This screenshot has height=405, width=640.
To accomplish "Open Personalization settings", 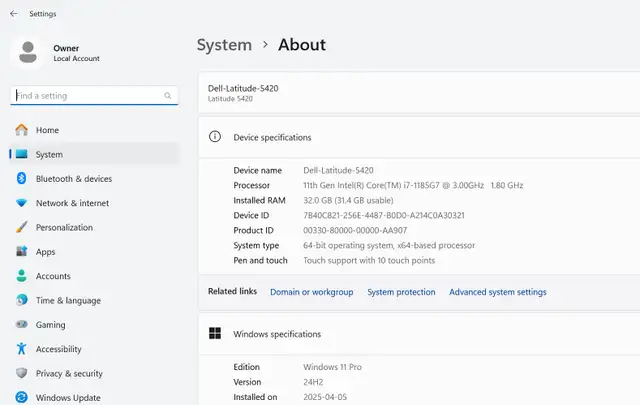I will [x=94, y=227].
